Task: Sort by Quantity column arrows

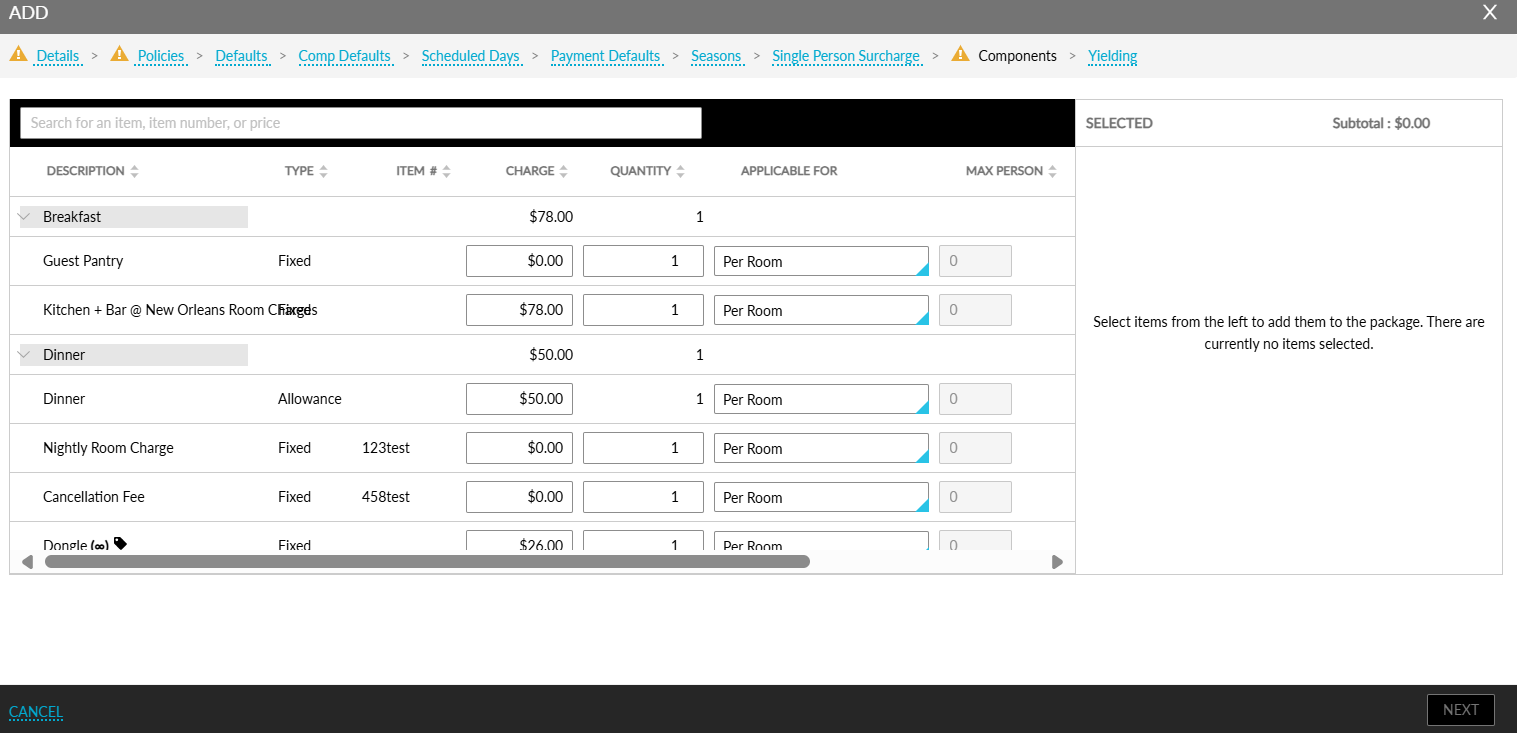Action: (x=680, y=172)
